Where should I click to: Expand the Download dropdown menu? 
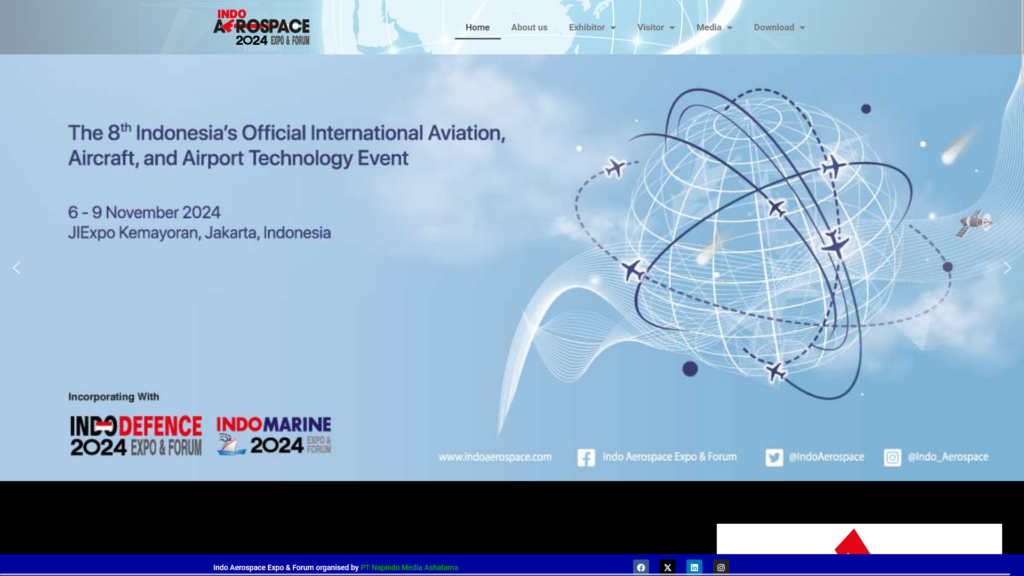point(779,27)
